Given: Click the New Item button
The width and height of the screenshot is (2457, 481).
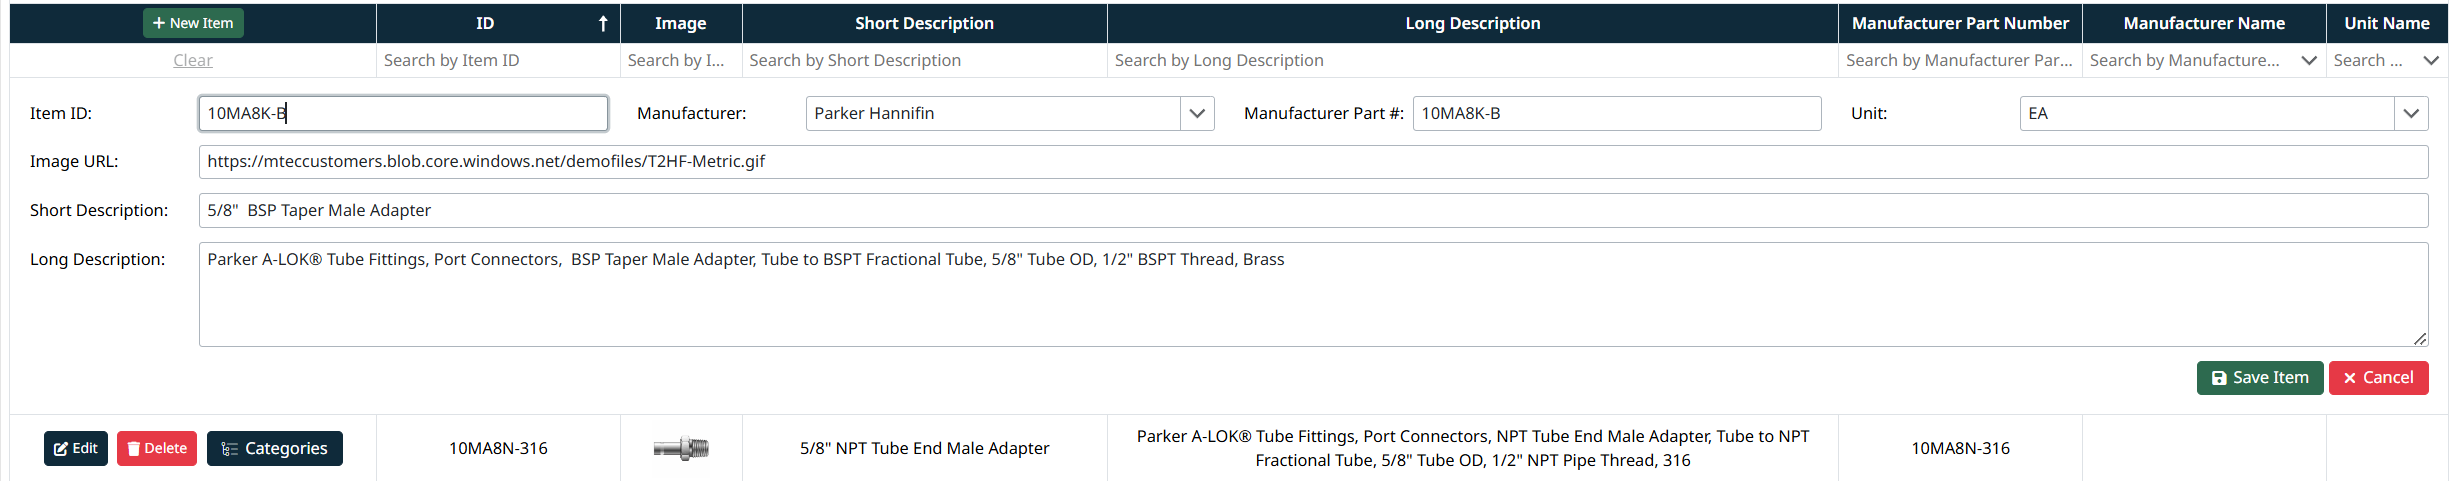Looking at the screenshot, I should 193,23.
